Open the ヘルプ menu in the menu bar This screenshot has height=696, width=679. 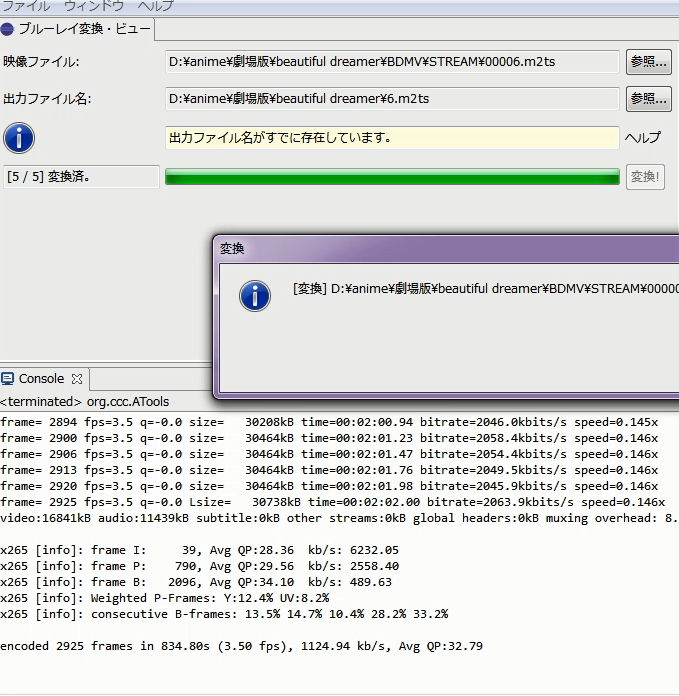click(x=155, y=6)
